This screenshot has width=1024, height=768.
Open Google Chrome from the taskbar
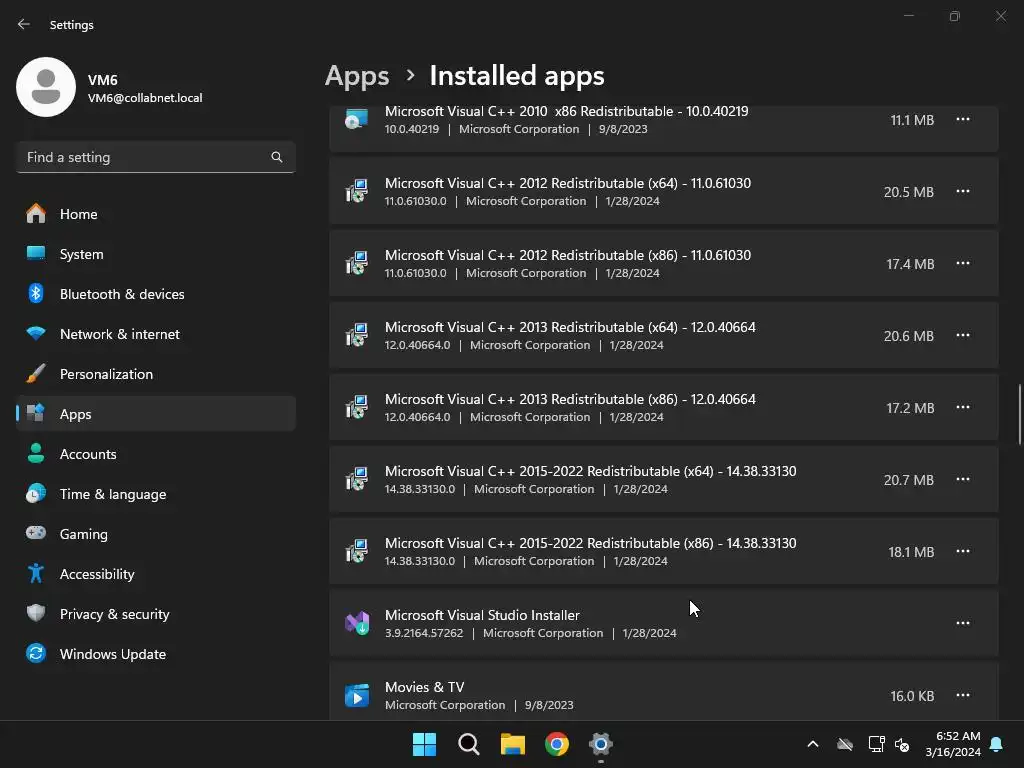point(557,744)
